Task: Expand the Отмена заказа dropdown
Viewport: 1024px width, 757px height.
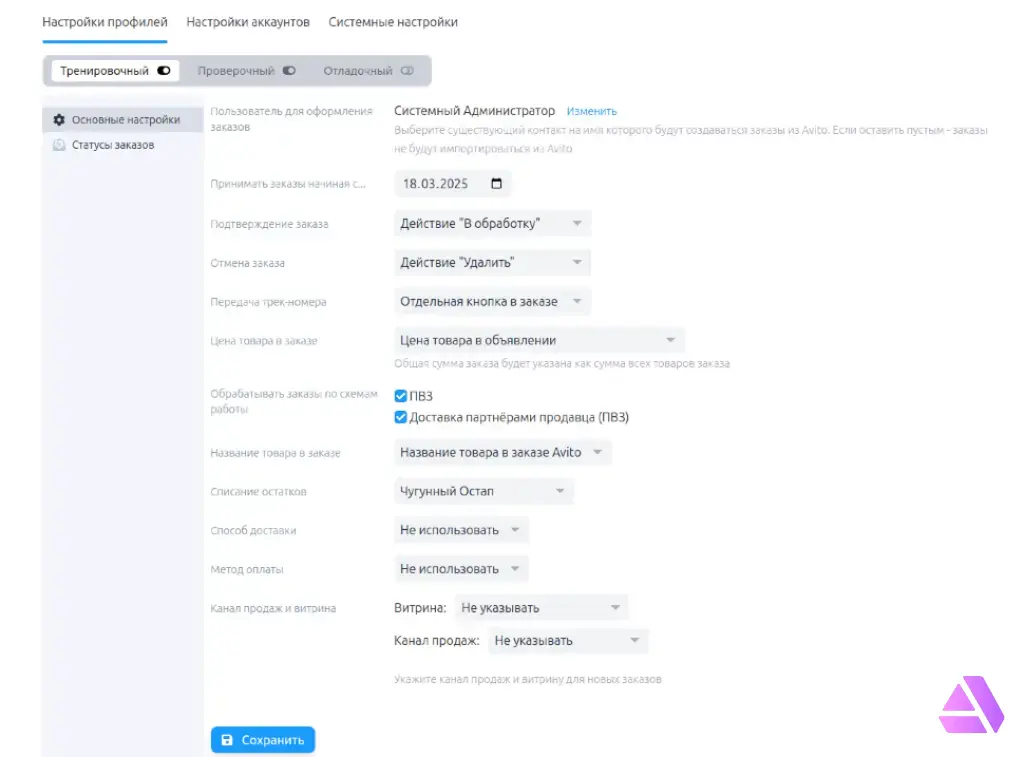Action: click(x=491, y=262)
